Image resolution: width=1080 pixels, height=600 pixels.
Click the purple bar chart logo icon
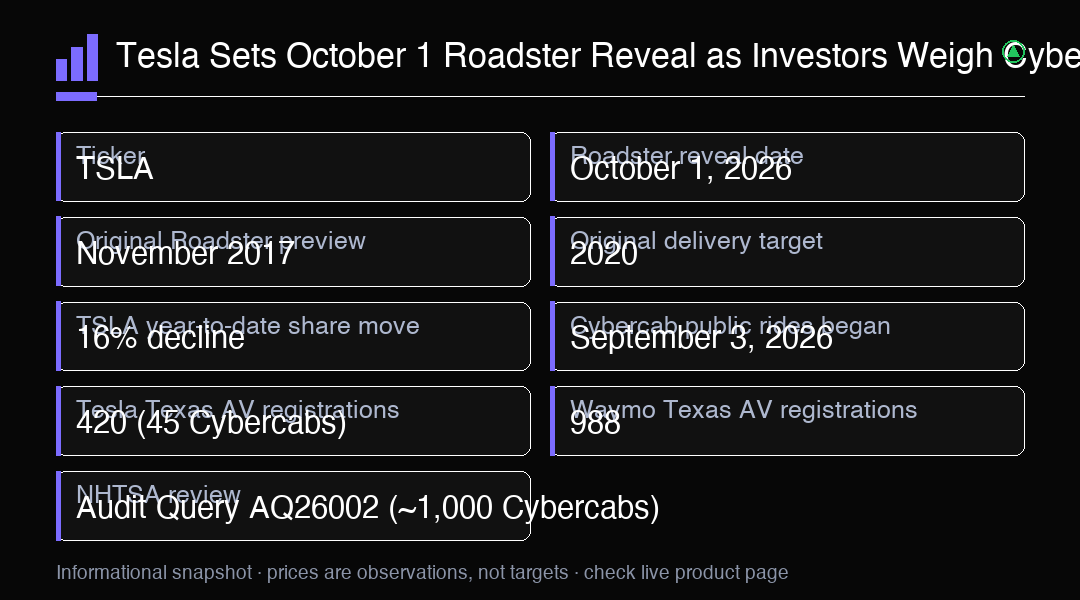77,58
